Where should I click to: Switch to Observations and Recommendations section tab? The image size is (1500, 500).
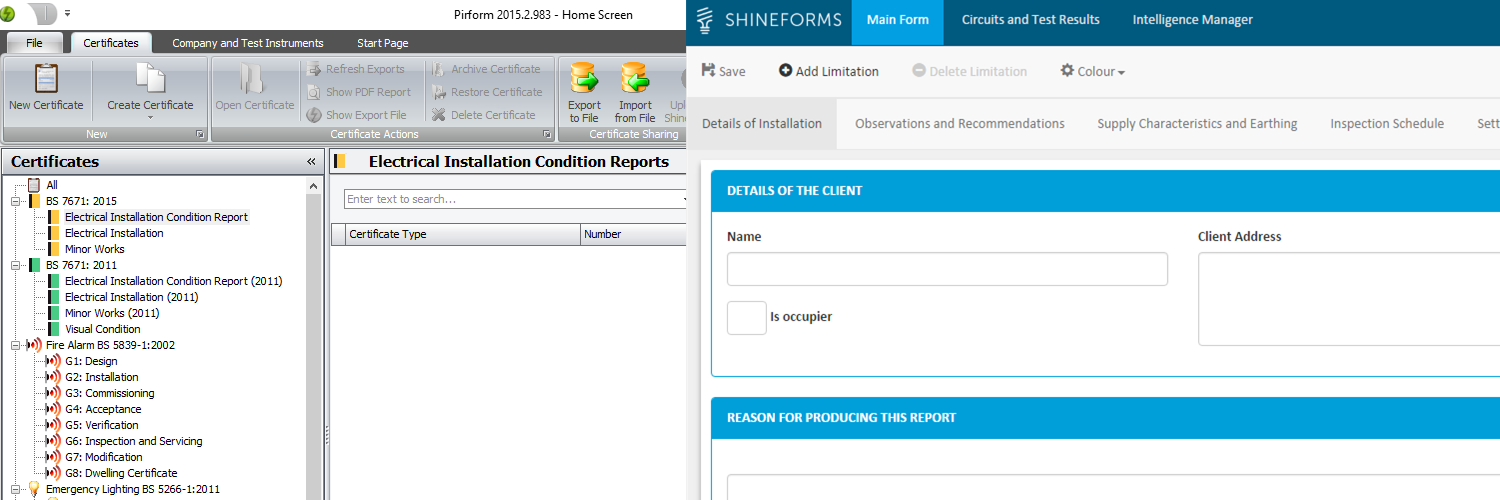[x=959, y=124]
